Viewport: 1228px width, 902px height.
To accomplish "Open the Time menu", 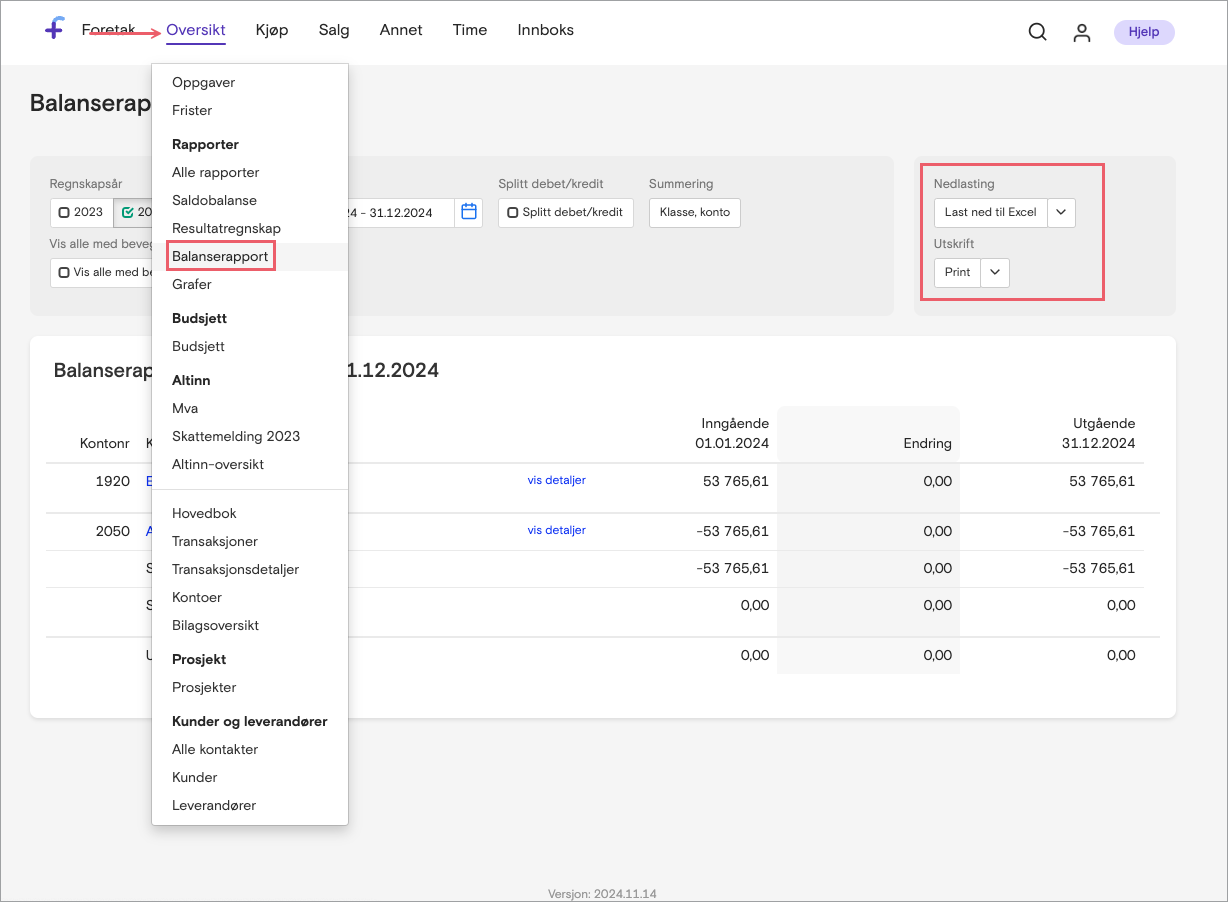I will [x=470, y=30].
